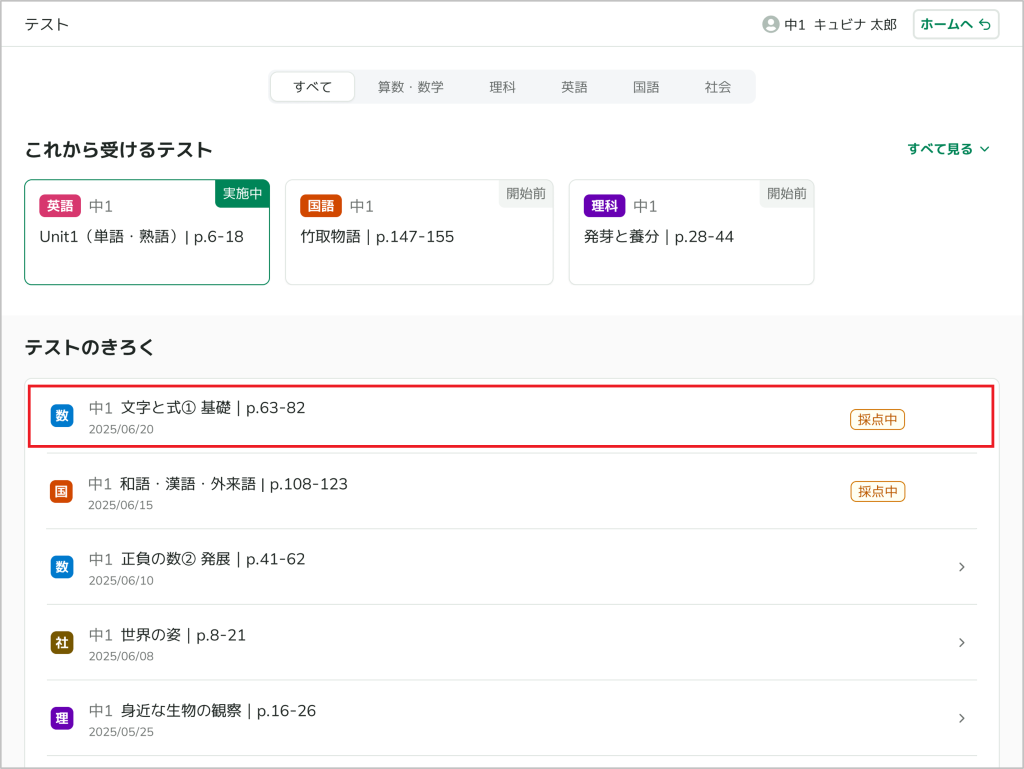Click 採点中 badge on 文字と式① row
Viewport: 1024px width, 769px height.
pyautogui.click(x=877, y=420)
